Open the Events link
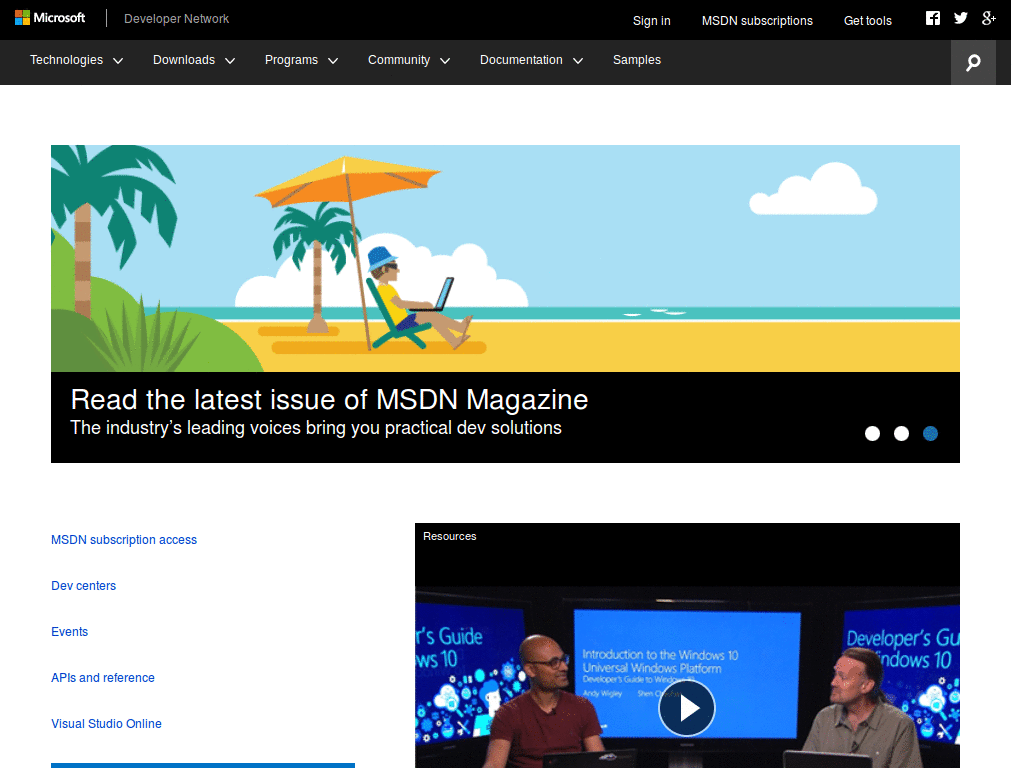Screen dimensions: 1024x768 click(x=69, y=632)
